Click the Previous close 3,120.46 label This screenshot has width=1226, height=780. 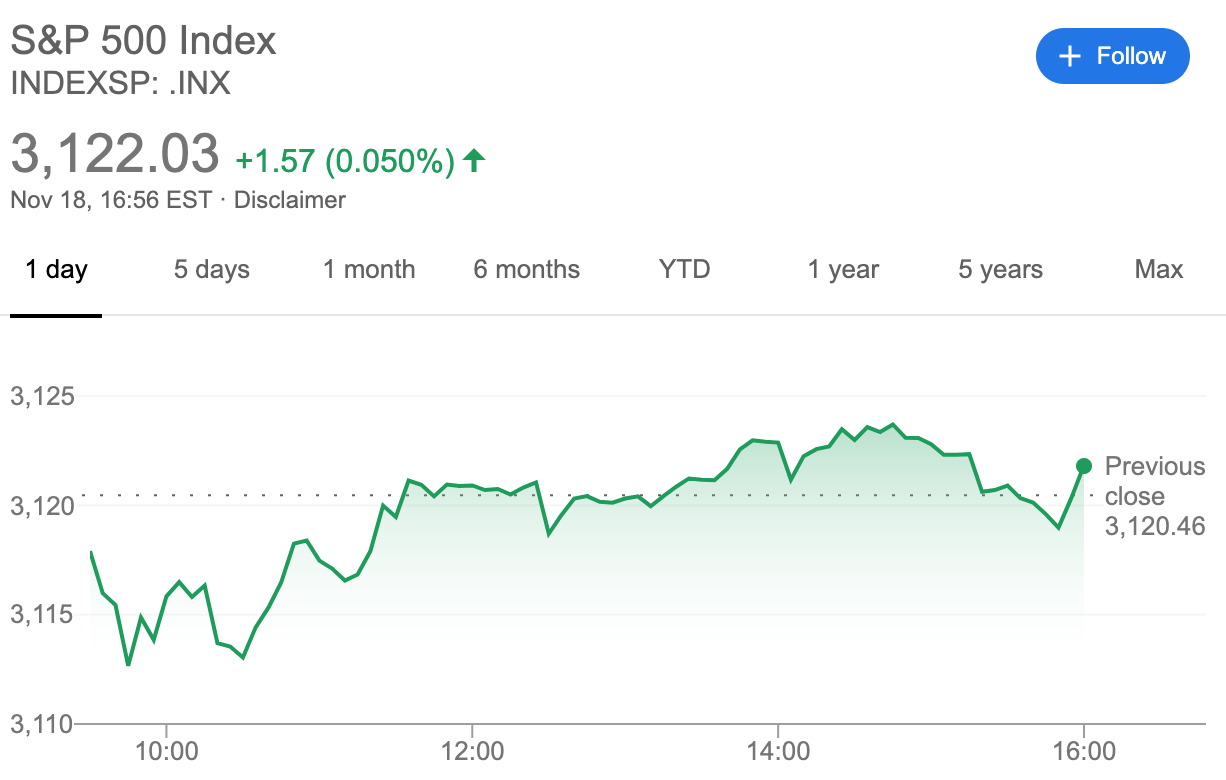tap(1155, 496)
